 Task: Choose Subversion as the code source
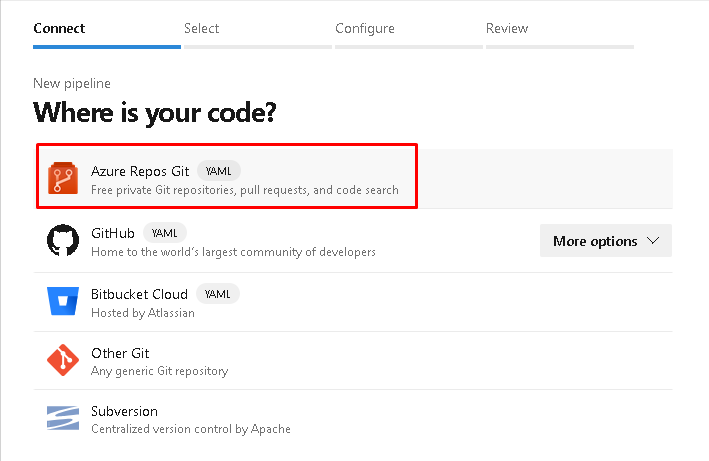click(x=124, y=411)
